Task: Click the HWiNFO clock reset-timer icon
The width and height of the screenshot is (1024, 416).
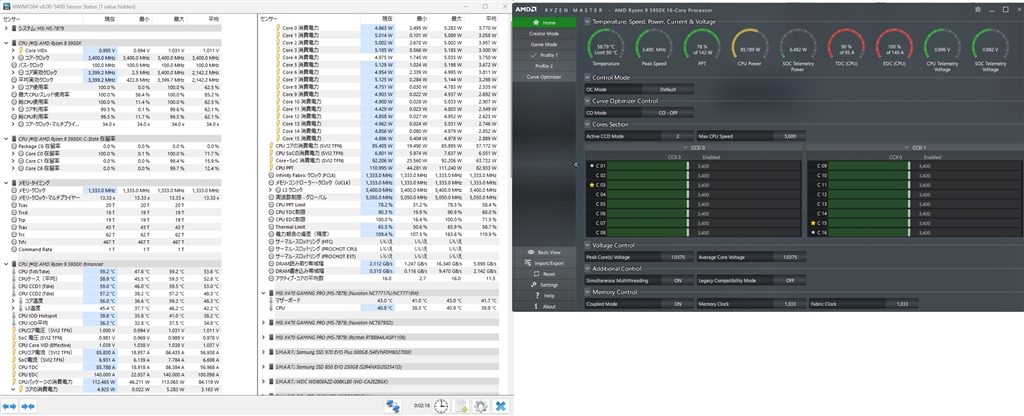Action: pos(441,406)
